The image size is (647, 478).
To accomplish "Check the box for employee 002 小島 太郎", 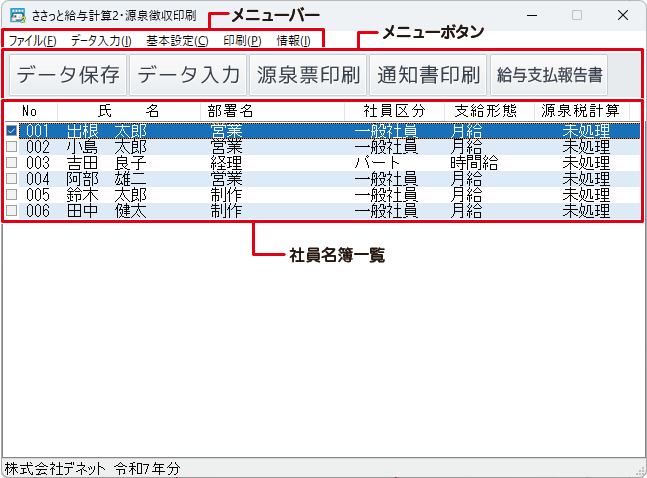I will (x=12, y=145).
